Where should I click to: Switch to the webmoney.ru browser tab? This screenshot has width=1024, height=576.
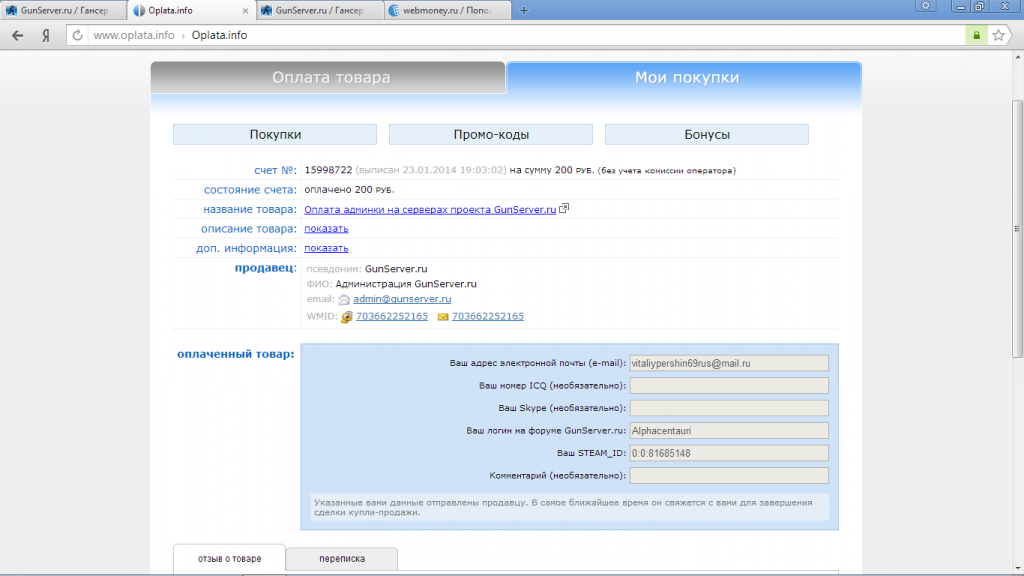pos(445,10)
